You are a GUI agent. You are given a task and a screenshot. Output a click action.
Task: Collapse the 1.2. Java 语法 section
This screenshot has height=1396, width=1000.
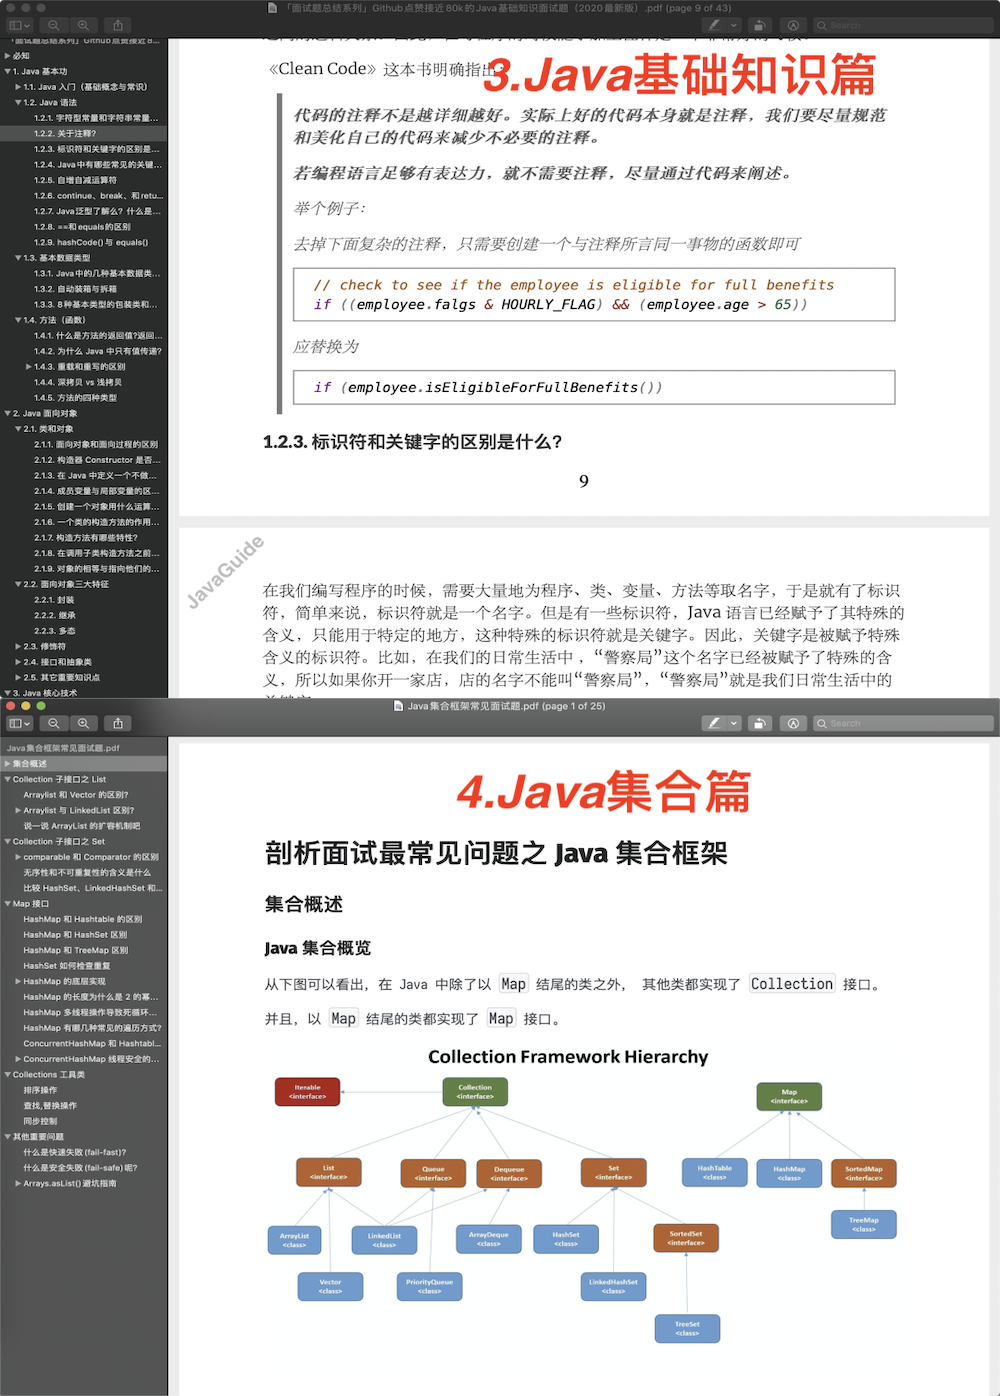(18, 102)
